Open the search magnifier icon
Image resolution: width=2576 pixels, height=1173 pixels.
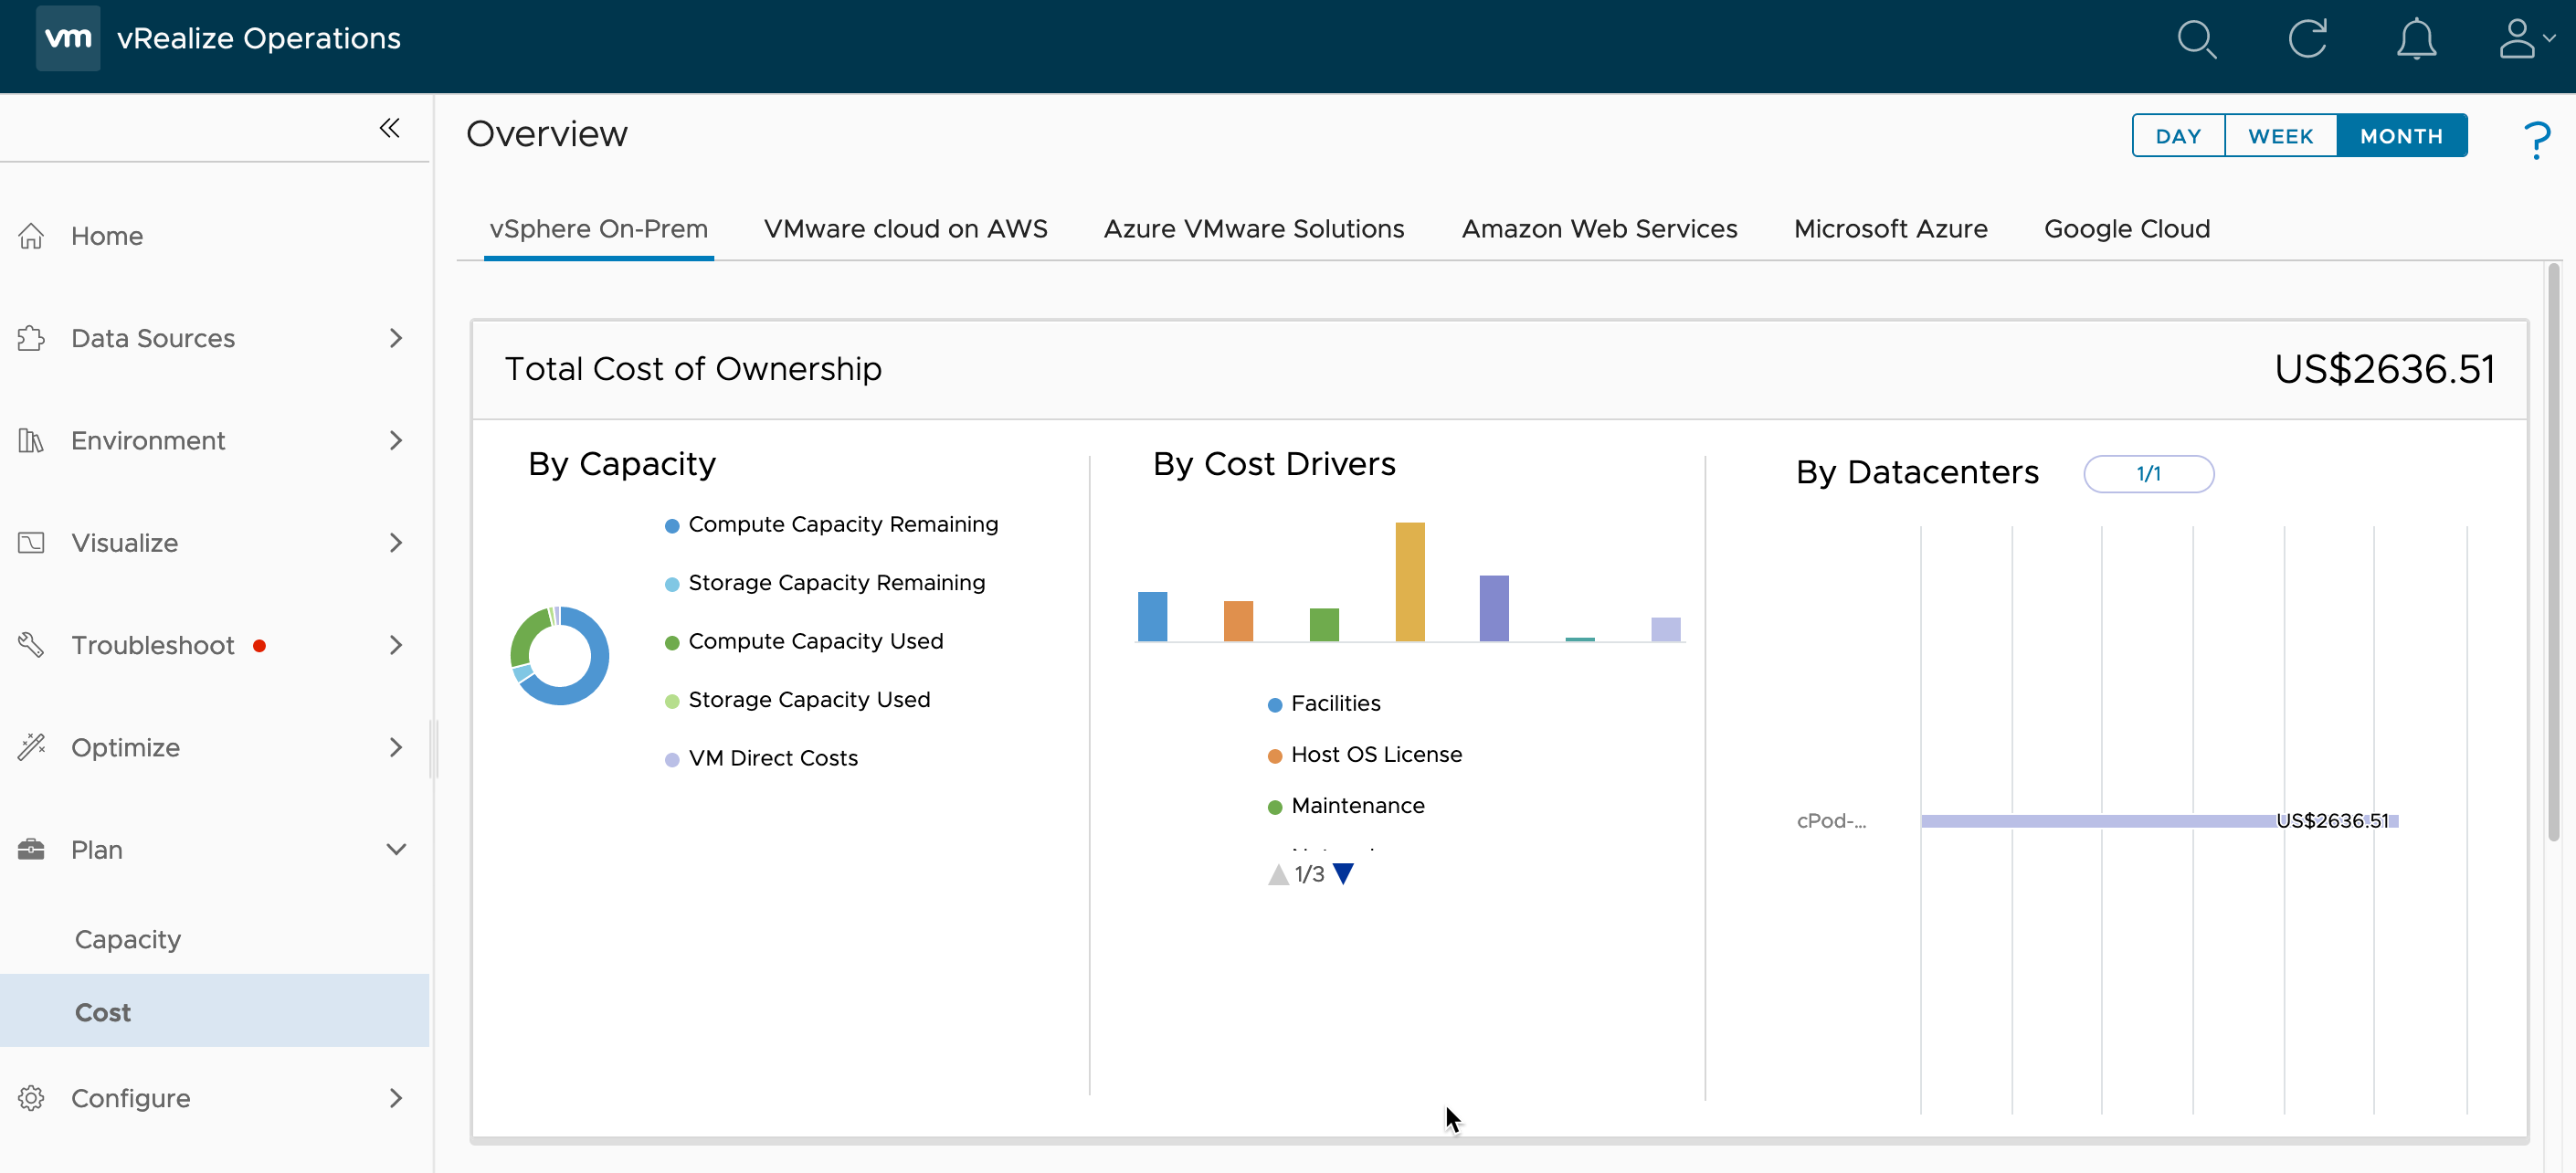[x=2196, y=39]
